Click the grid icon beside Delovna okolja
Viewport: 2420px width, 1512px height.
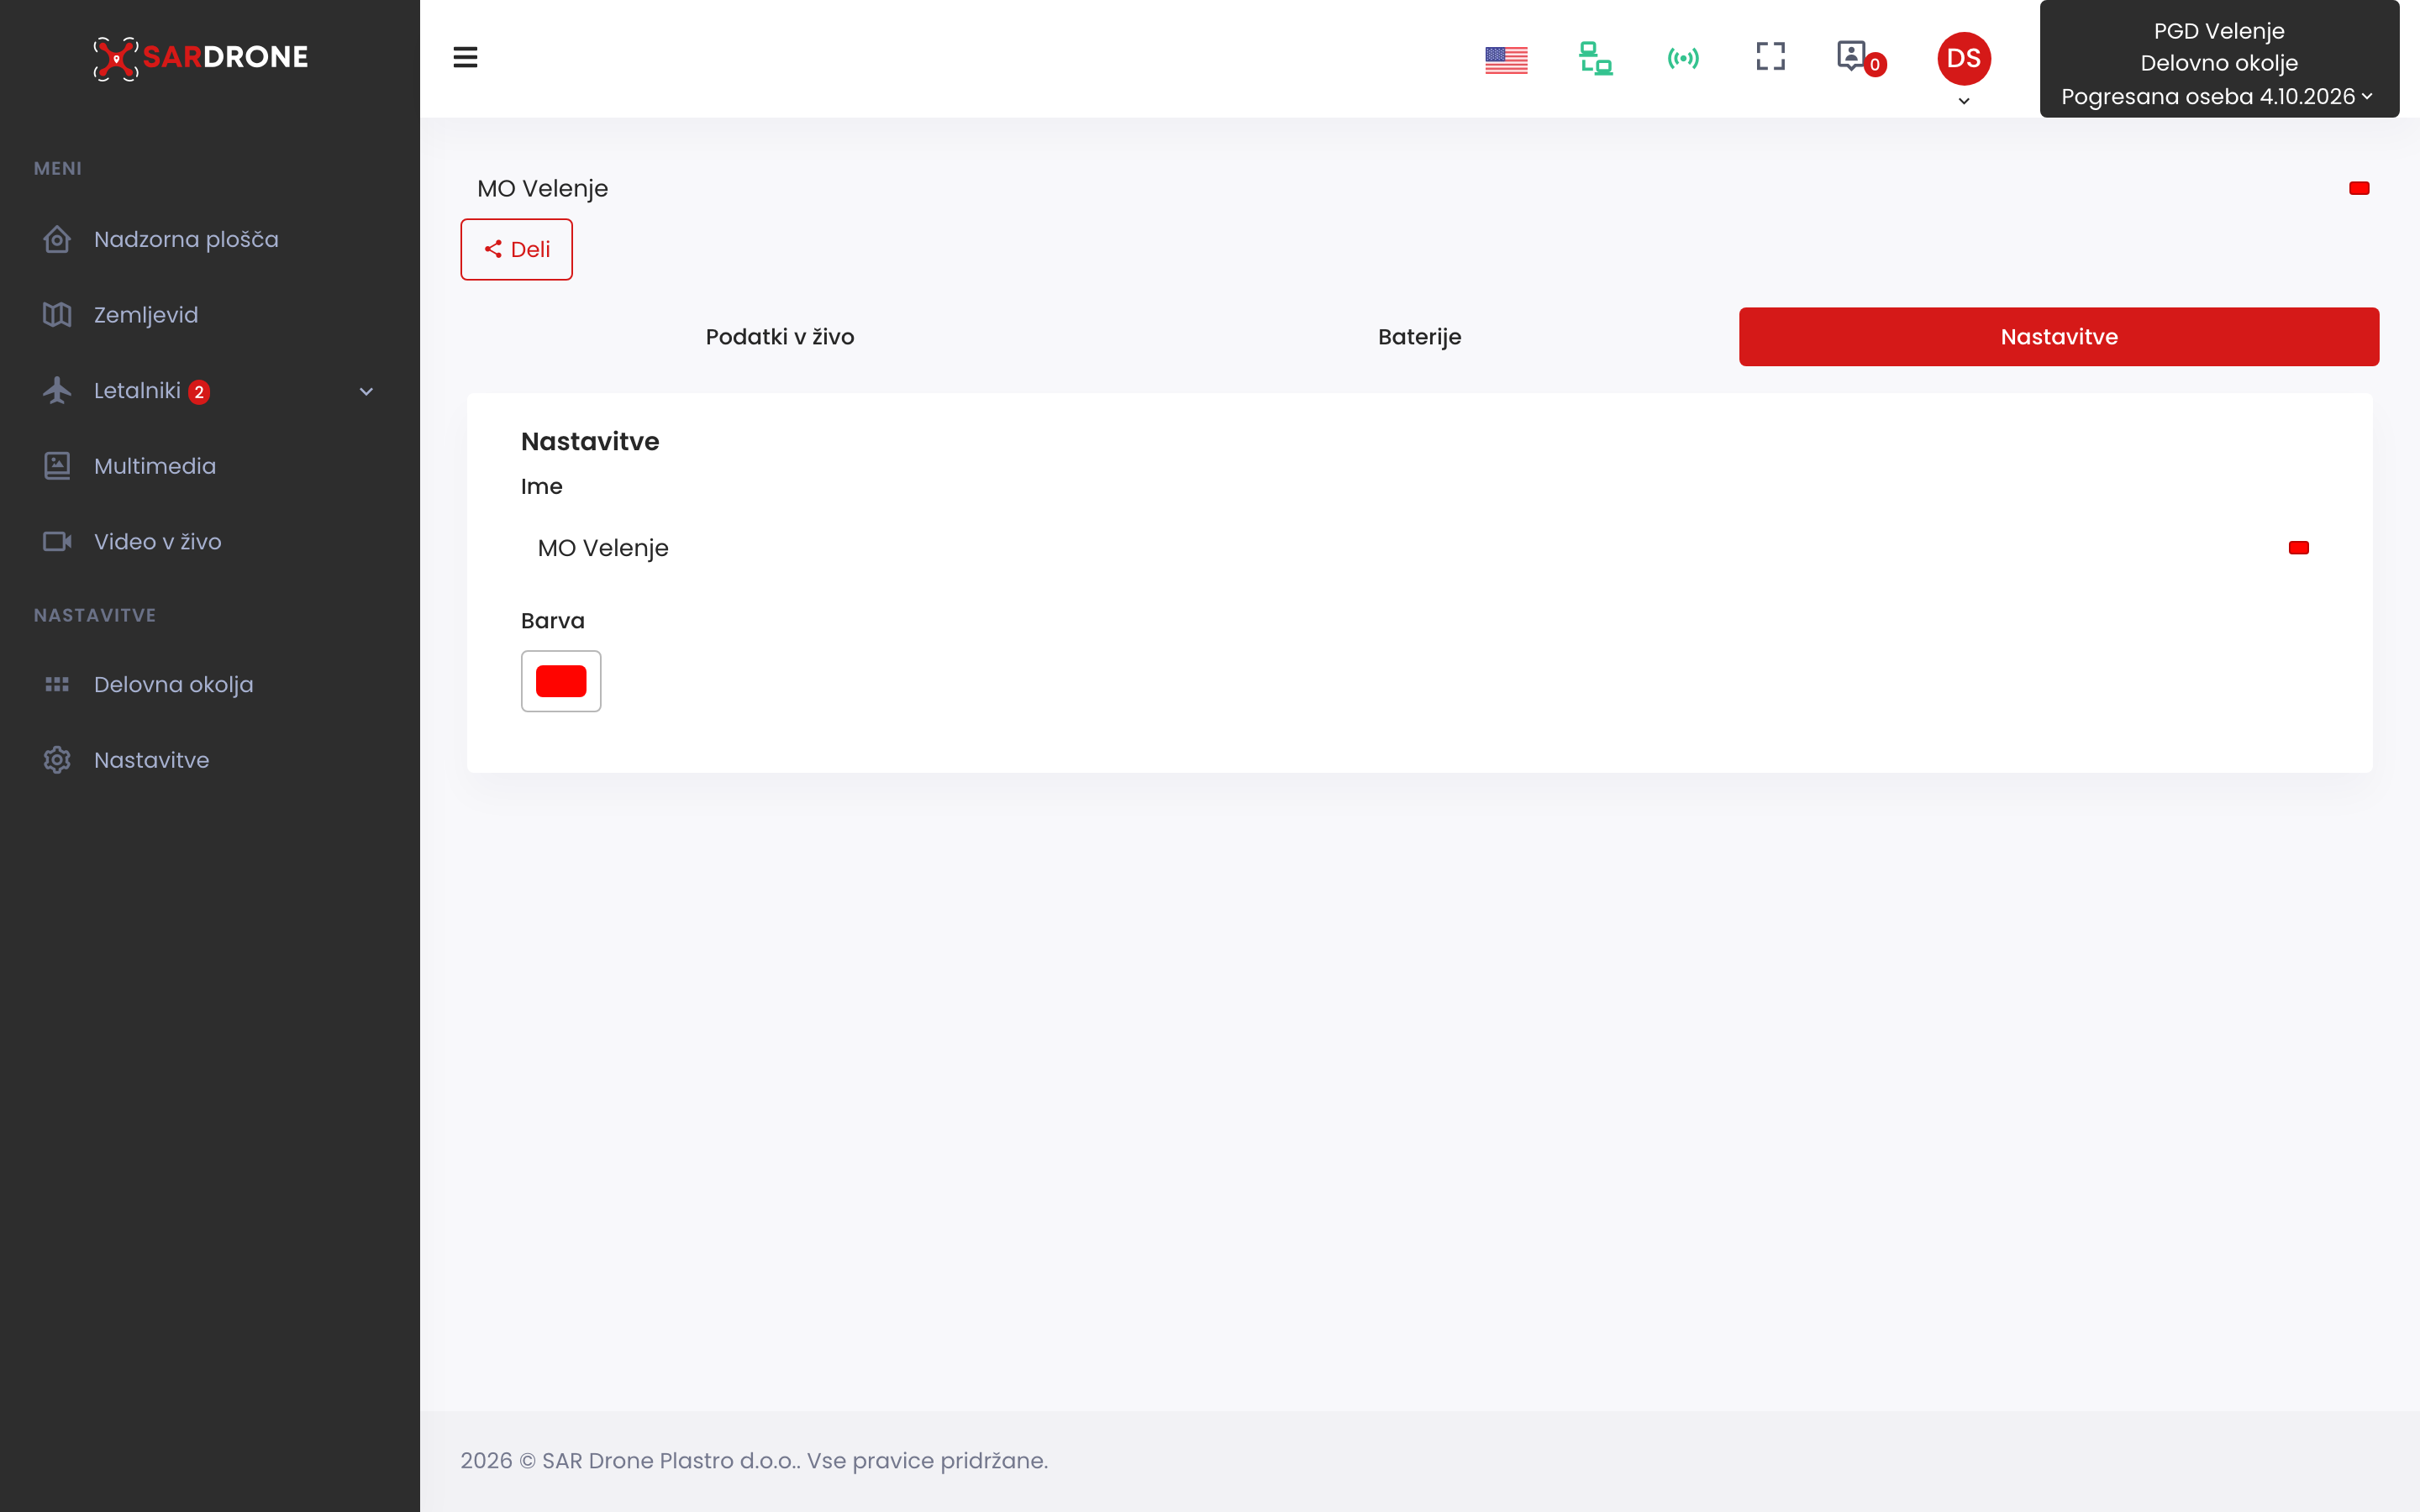57,684
